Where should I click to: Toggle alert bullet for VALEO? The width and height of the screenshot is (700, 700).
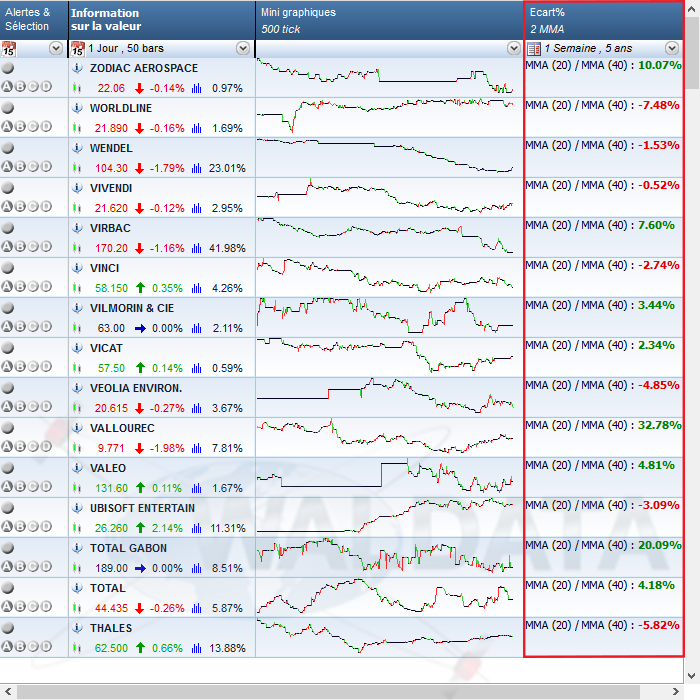(8, 467)
